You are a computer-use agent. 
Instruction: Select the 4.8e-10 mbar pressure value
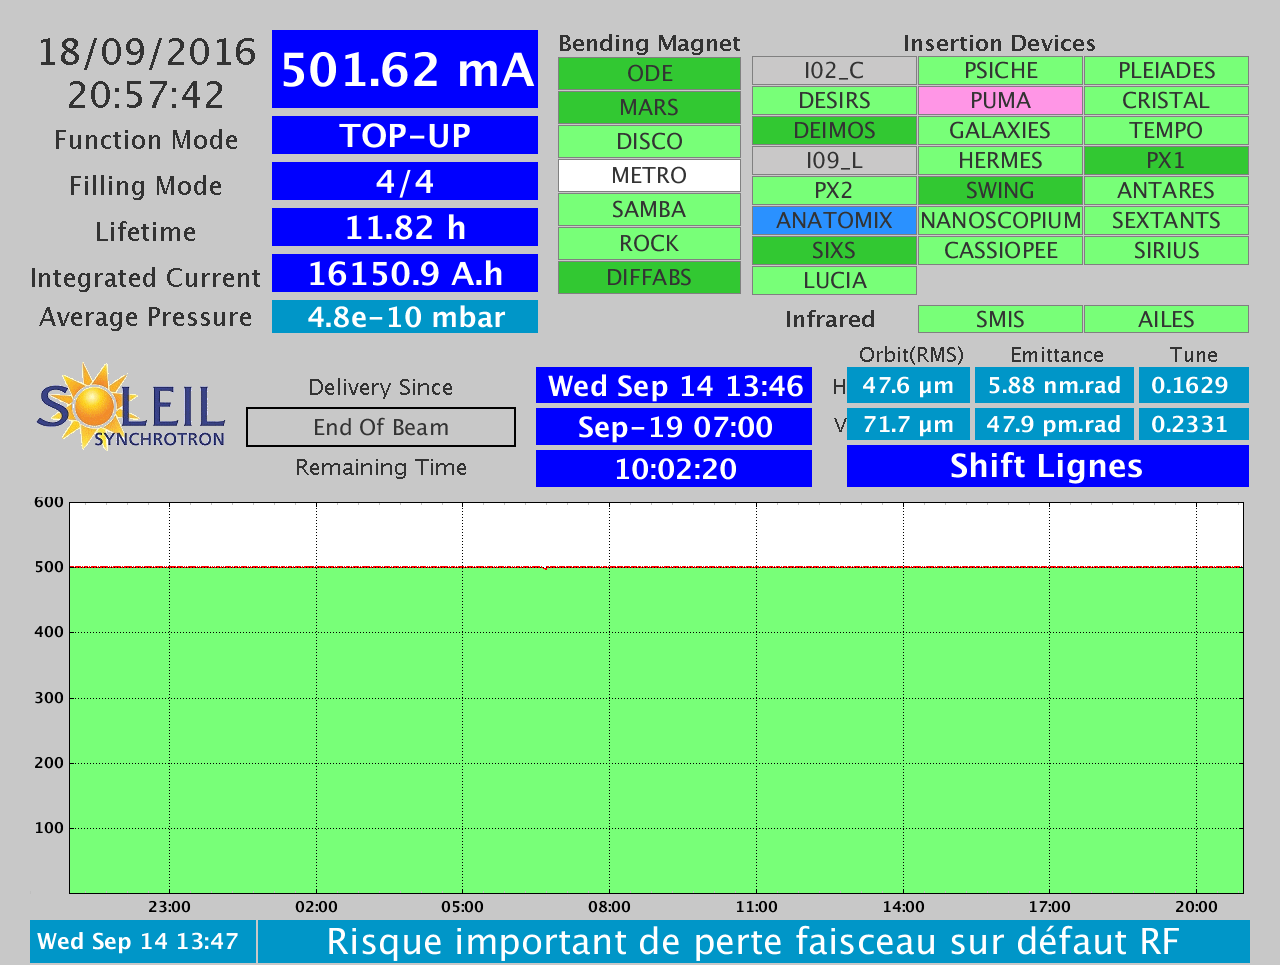405,317
